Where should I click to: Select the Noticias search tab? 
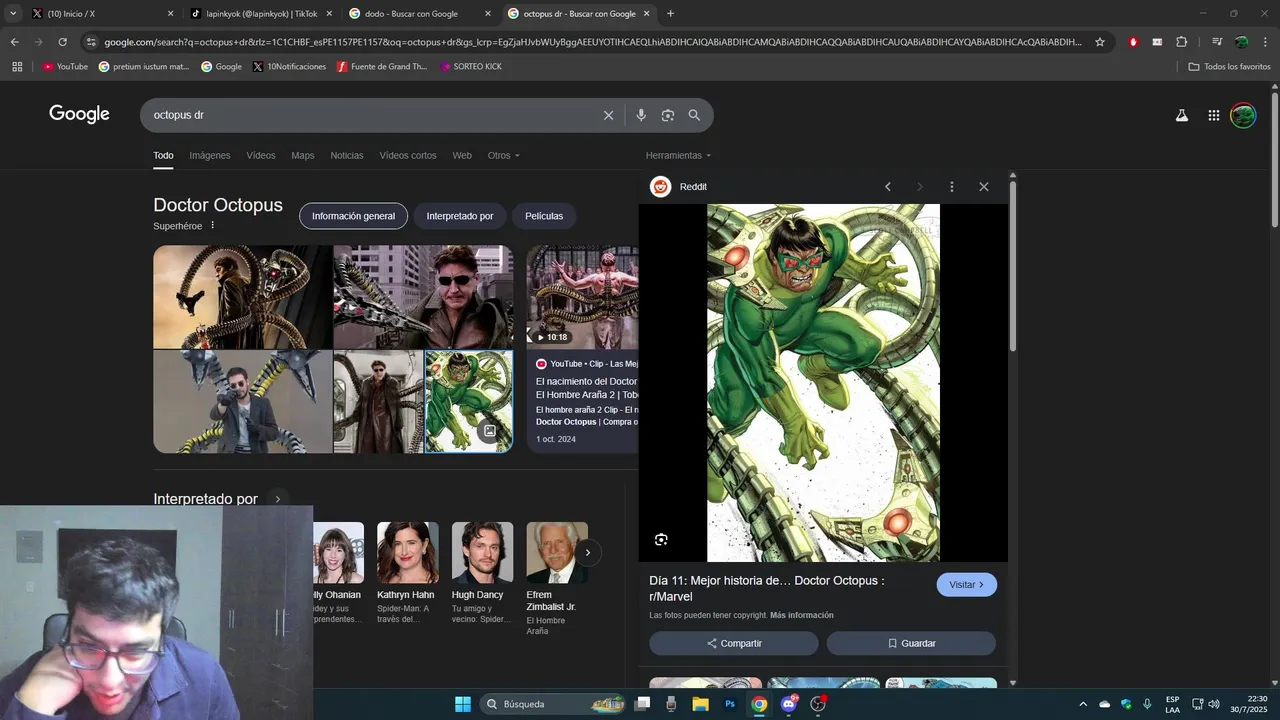tap(347, 156)
